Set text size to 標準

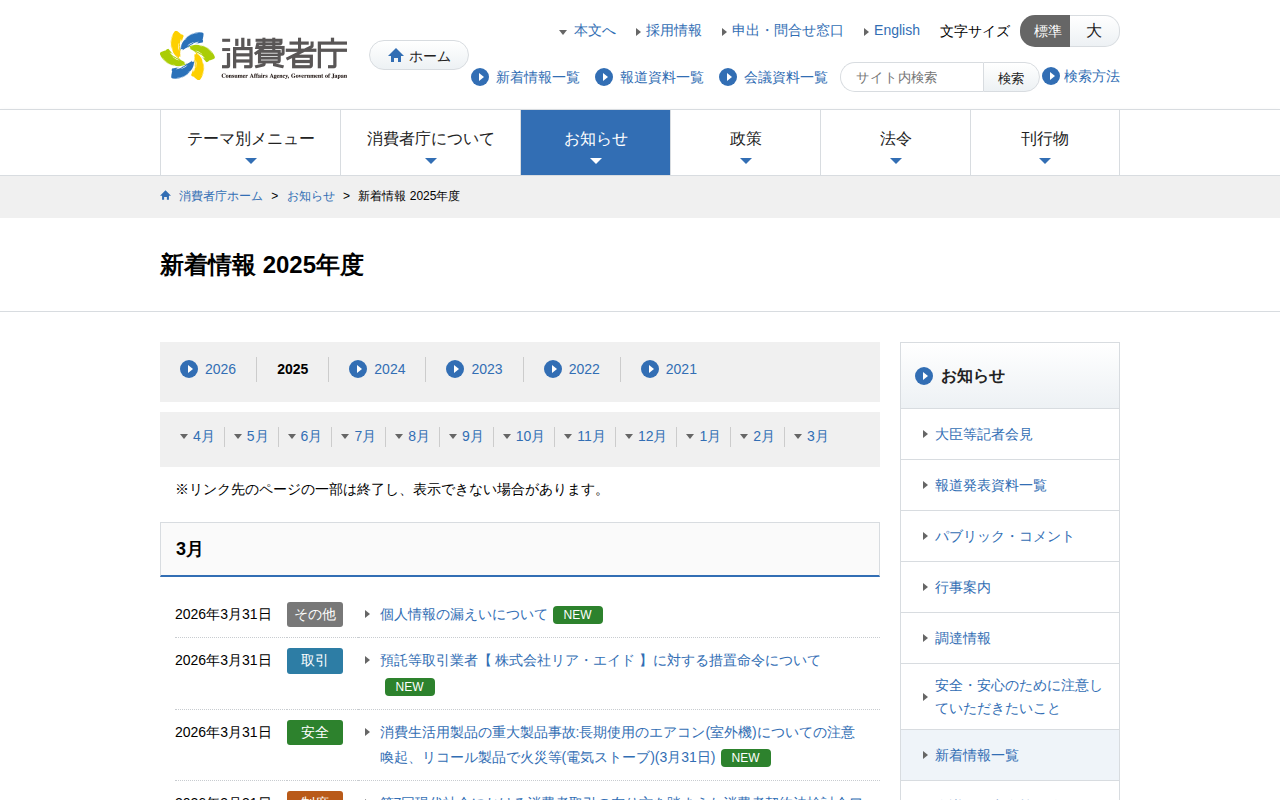(1046, 31)
